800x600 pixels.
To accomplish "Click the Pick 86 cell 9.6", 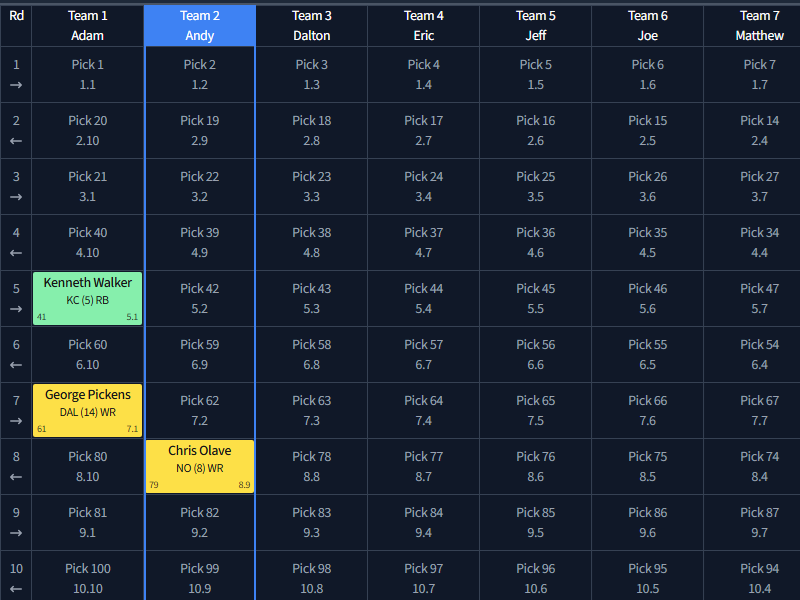I will [x=647, y=522].
